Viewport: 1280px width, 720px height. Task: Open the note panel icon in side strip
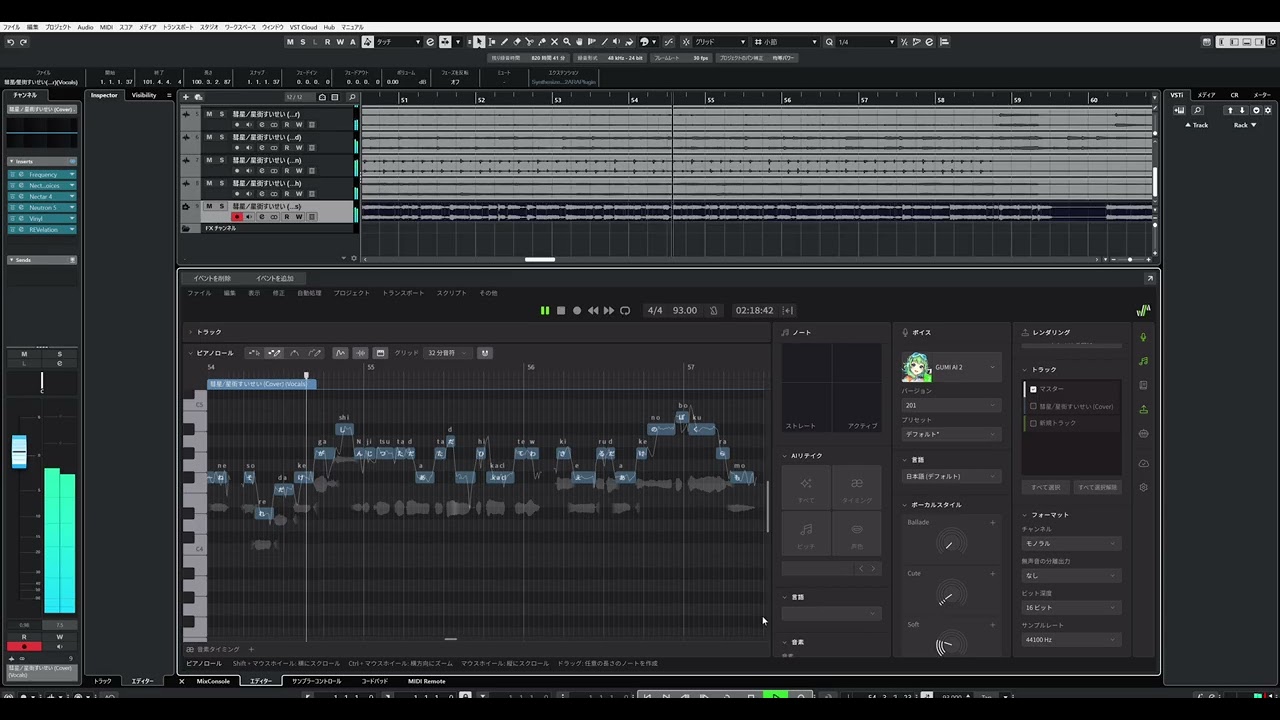1143,361
